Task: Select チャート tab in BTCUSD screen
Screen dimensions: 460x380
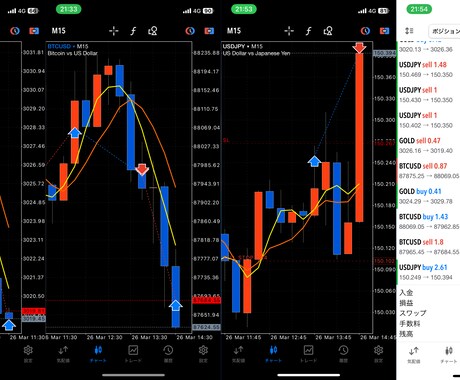Action: click(x=98, y=354)
